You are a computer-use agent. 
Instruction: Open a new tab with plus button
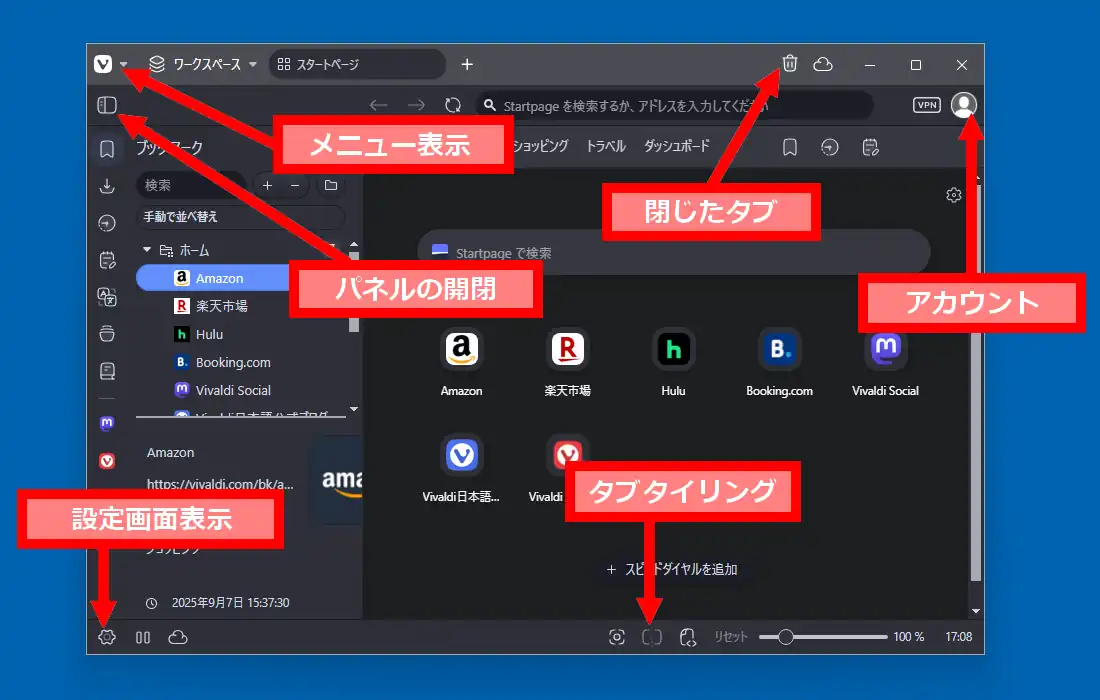[467, 65]
